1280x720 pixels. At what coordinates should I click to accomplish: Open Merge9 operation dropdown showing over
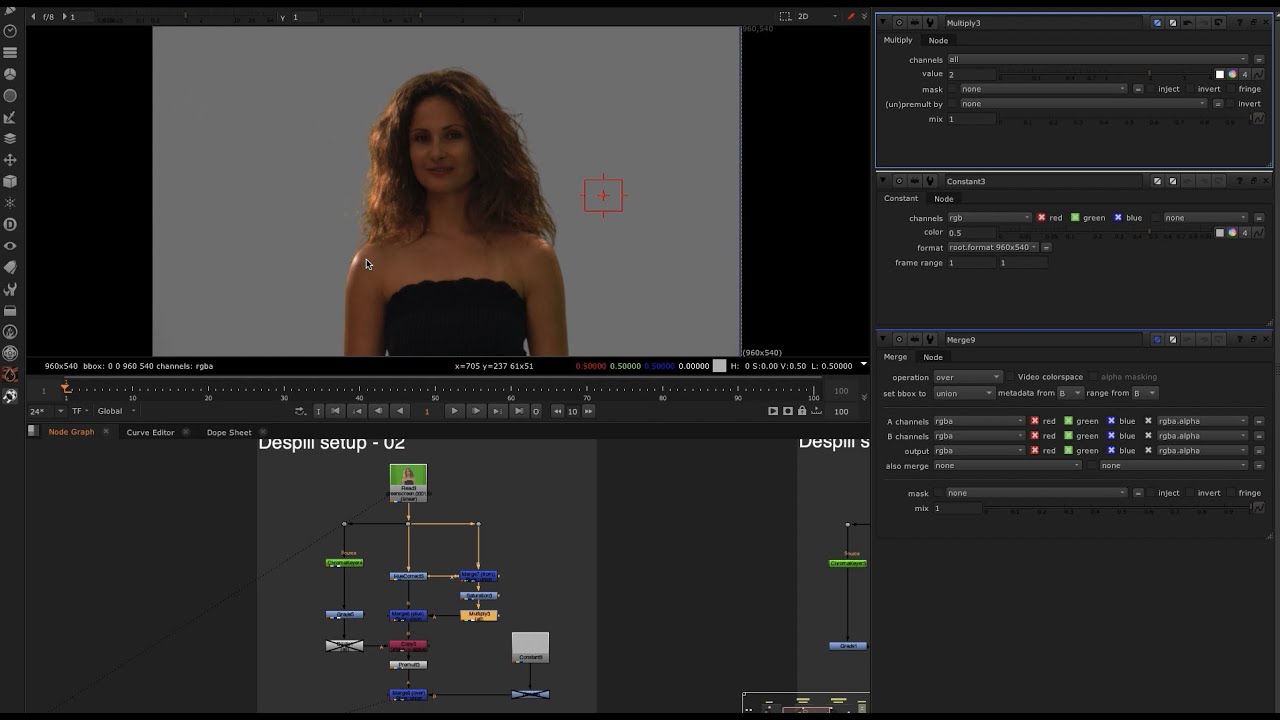pos(967,377)
